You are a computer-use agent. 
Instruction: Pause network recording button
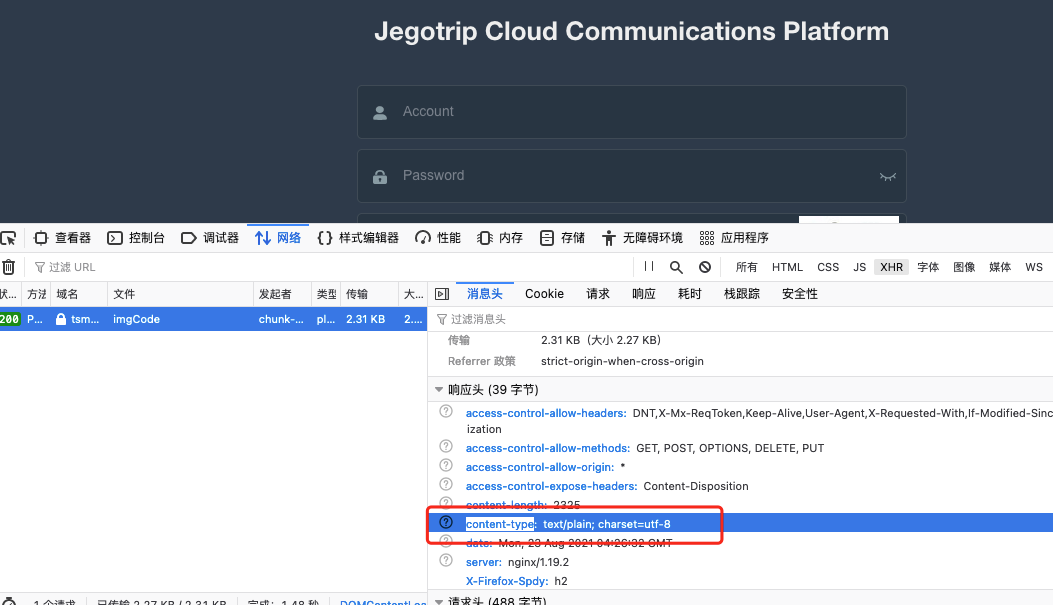(x=649, y=267)
